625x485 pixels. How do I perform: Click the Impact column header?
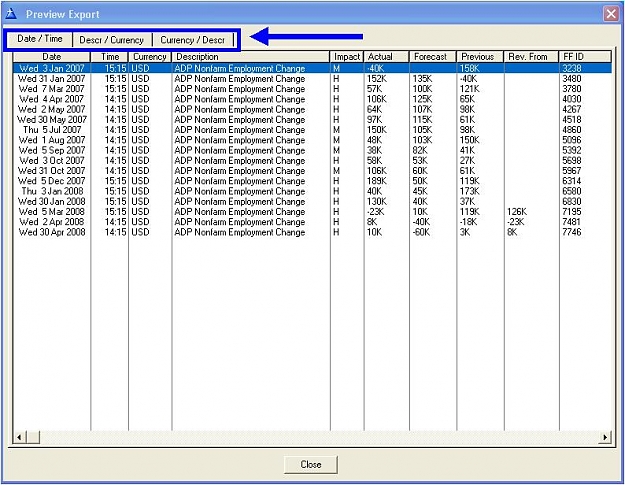(x=347, y=57)
